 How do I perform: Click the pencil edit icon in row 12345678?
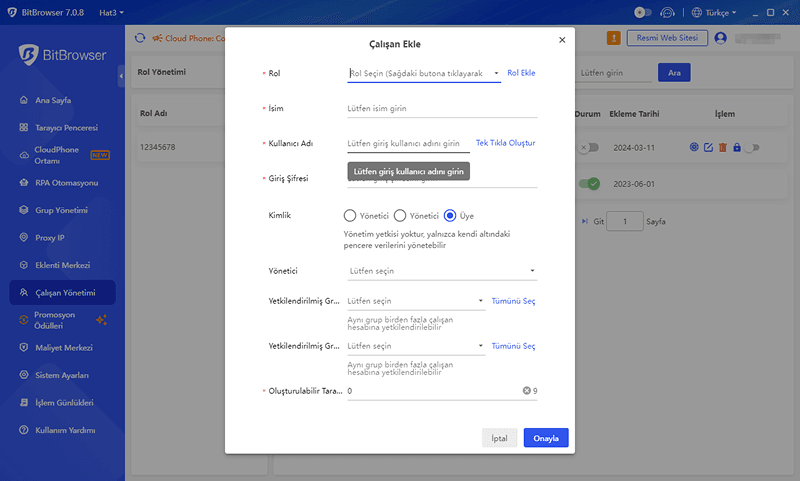tap(708, 148)
